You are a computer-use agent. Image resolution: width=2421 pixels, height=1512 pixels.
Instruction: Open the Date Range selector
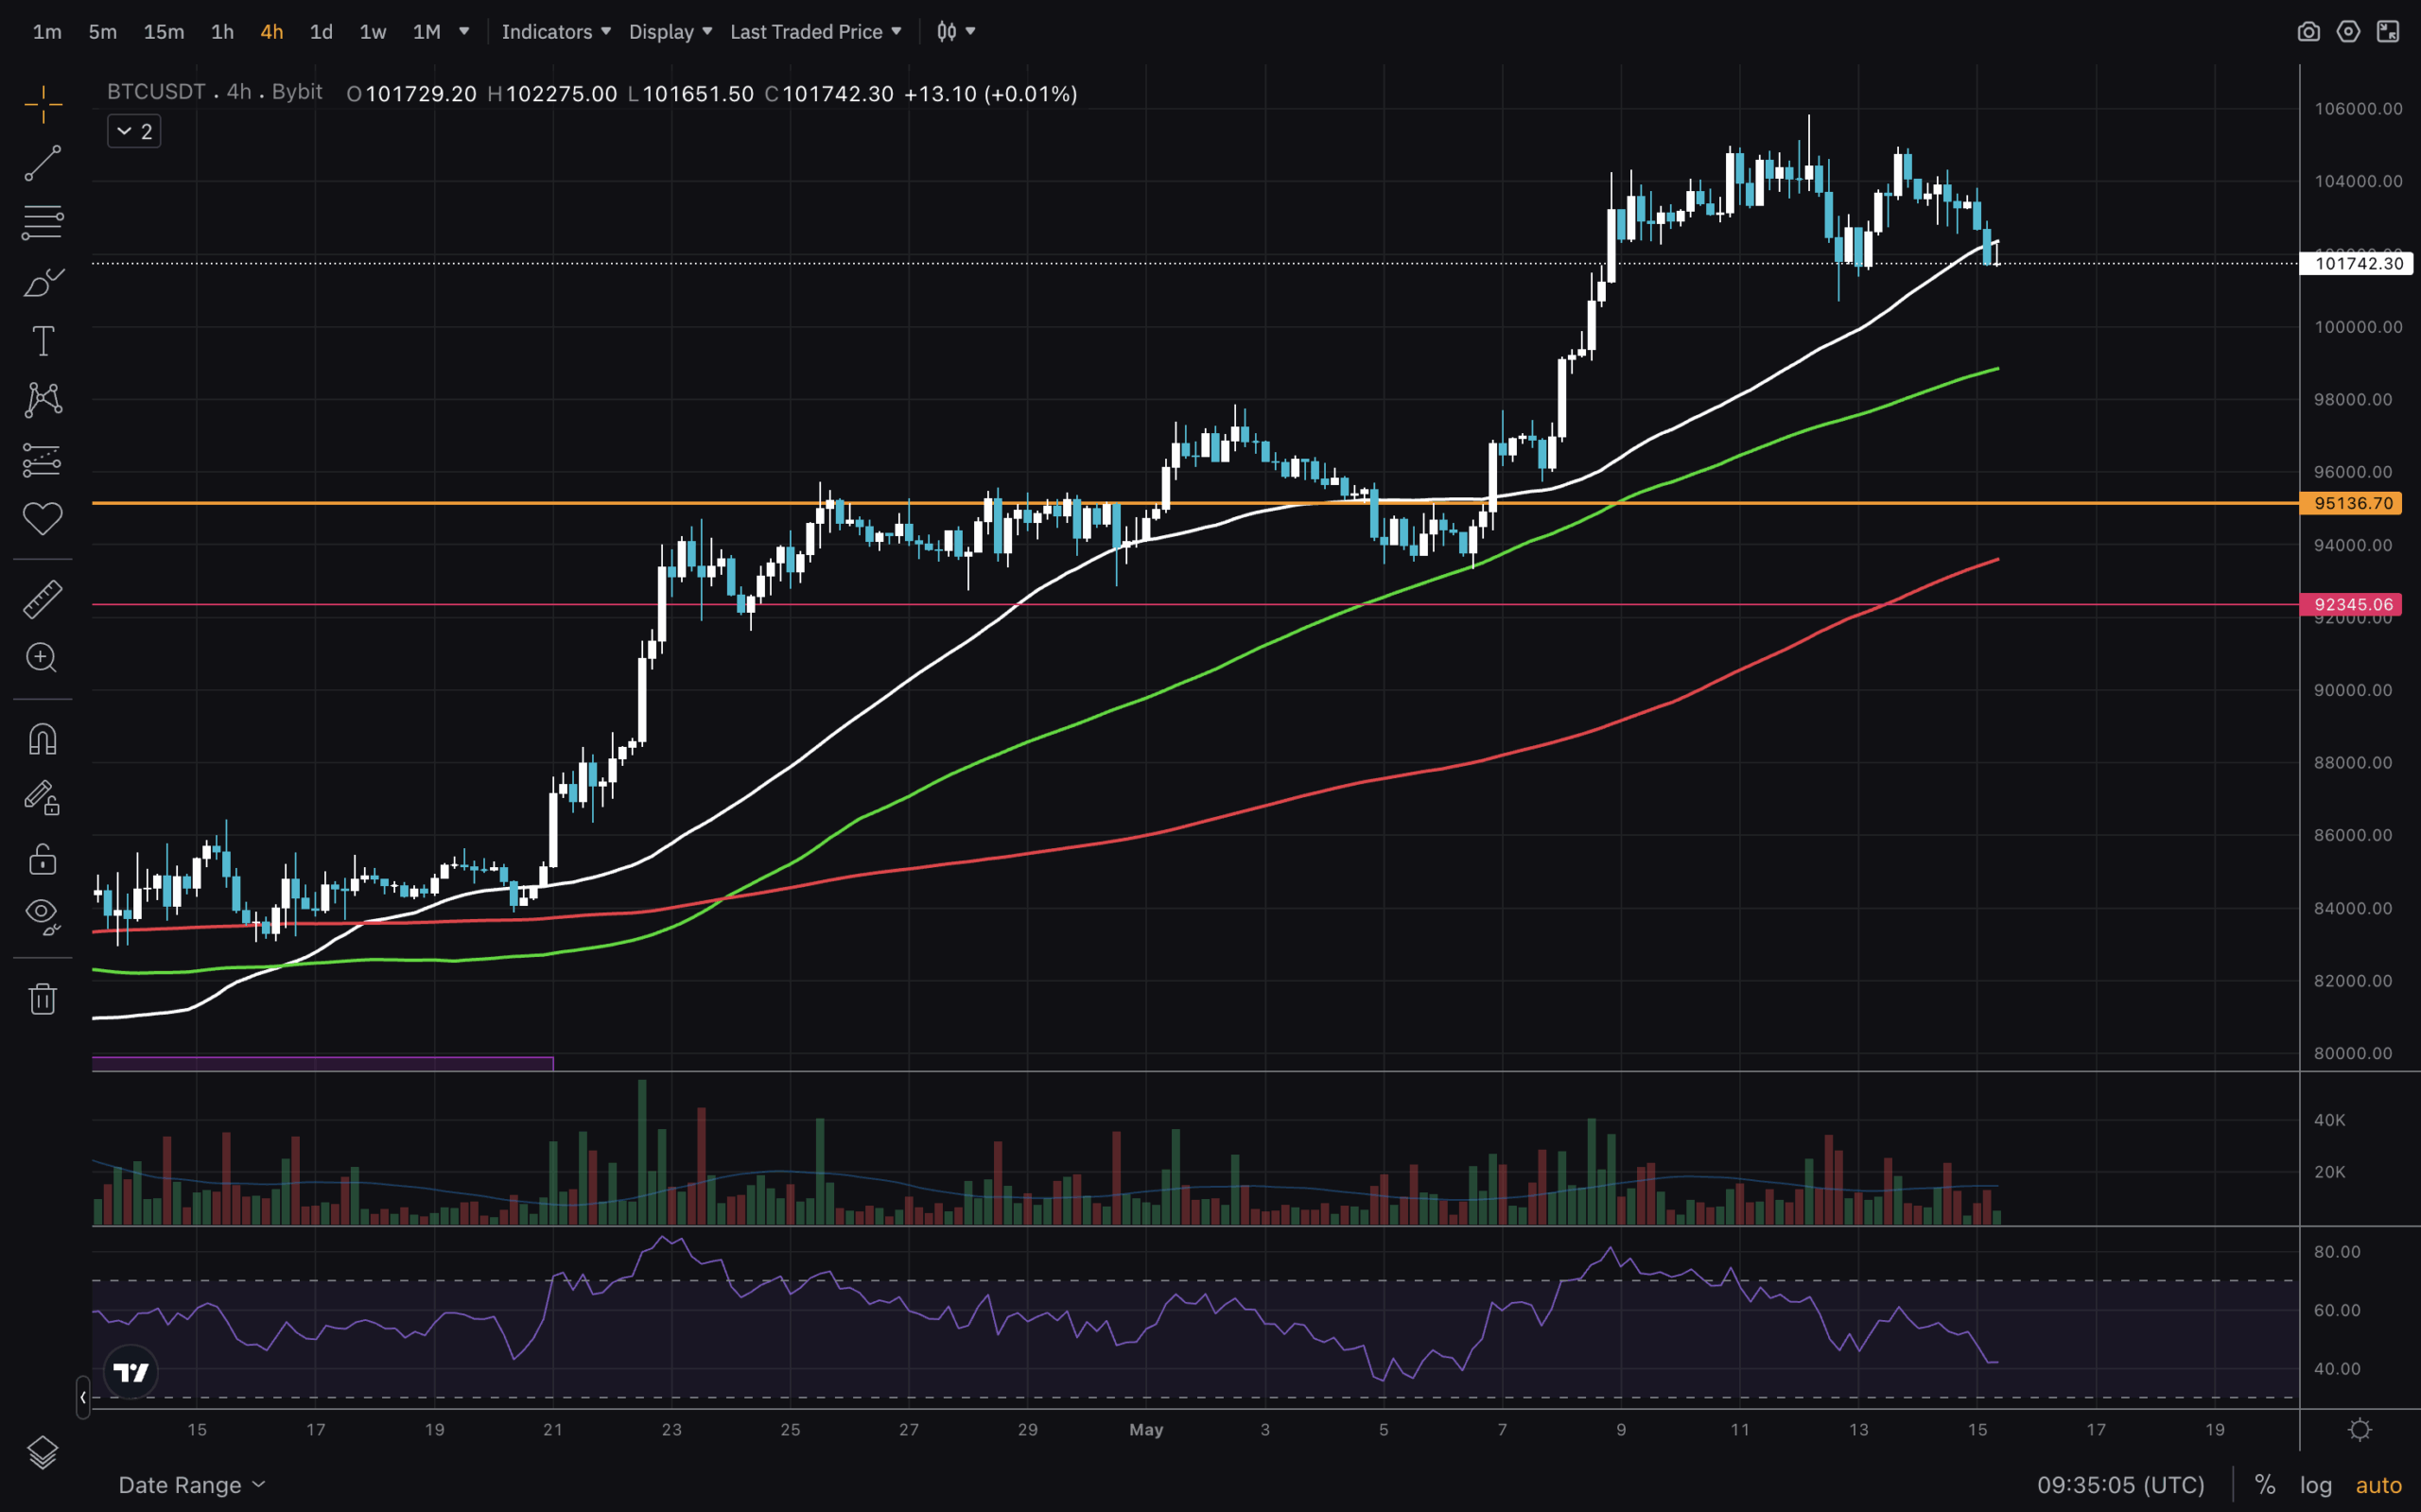pos(192,1485)
